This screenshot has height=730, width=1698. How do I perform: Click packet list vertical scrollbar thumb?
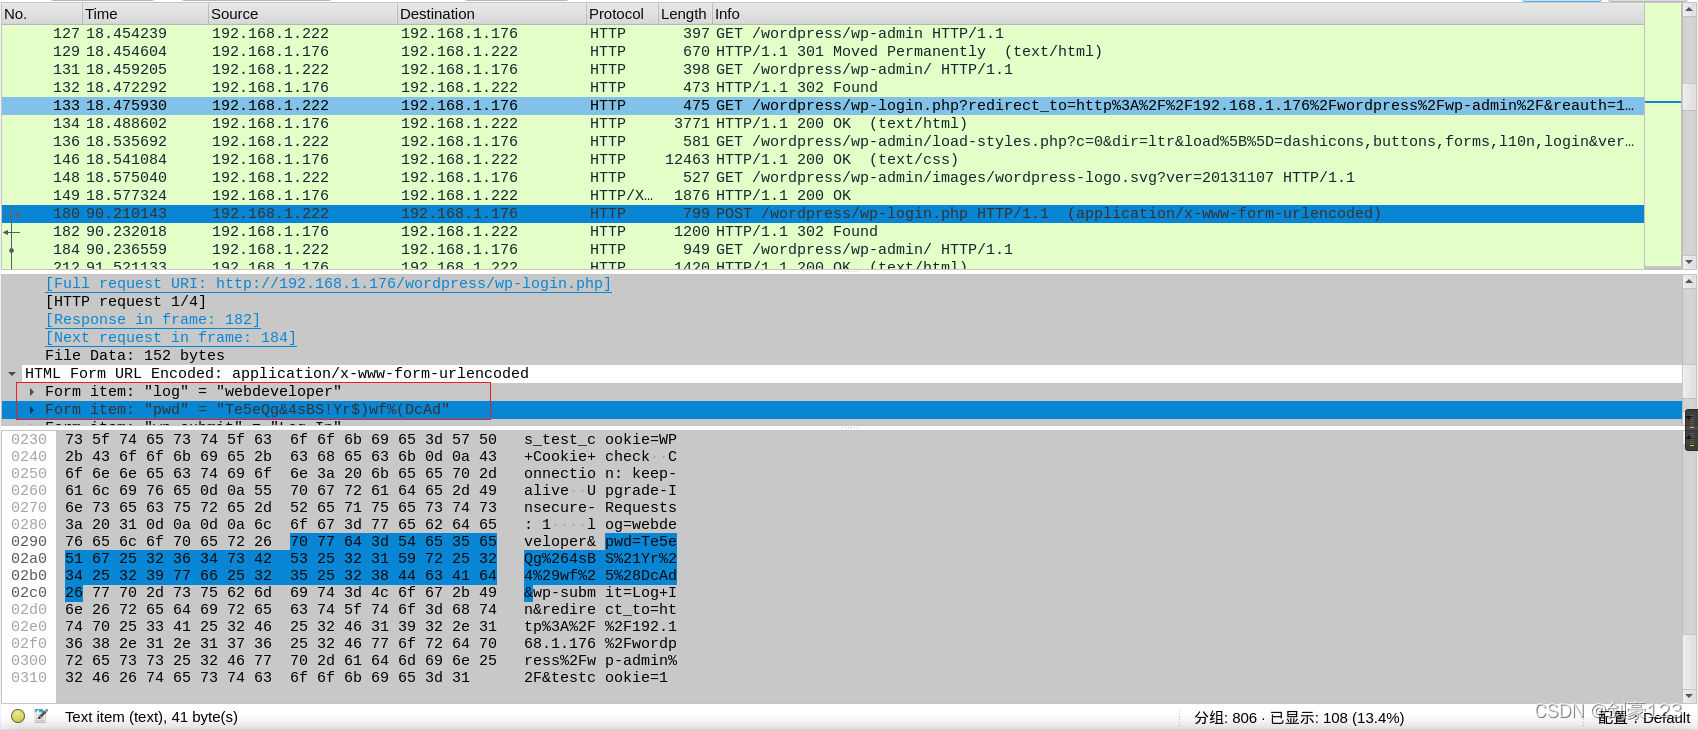pos(1689,96)
